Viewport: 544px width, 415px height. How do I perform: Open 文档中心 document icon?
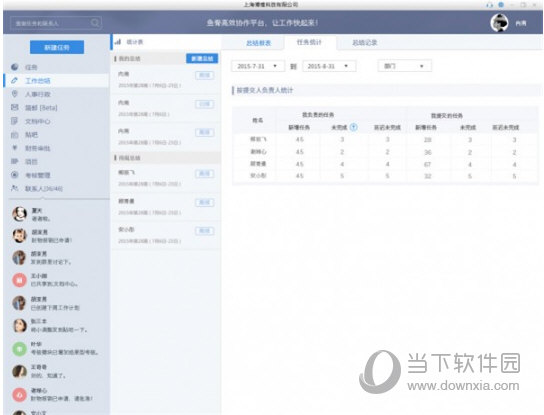(15, 121)
